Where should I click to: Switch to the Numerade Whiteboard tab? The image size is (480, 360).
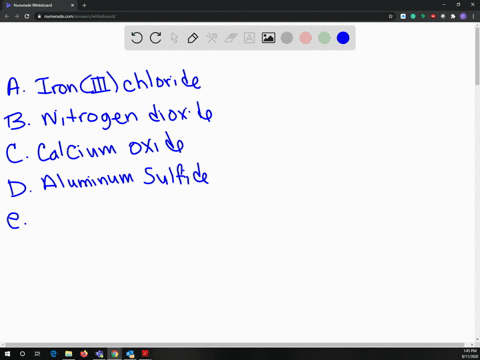pos(39,5)
